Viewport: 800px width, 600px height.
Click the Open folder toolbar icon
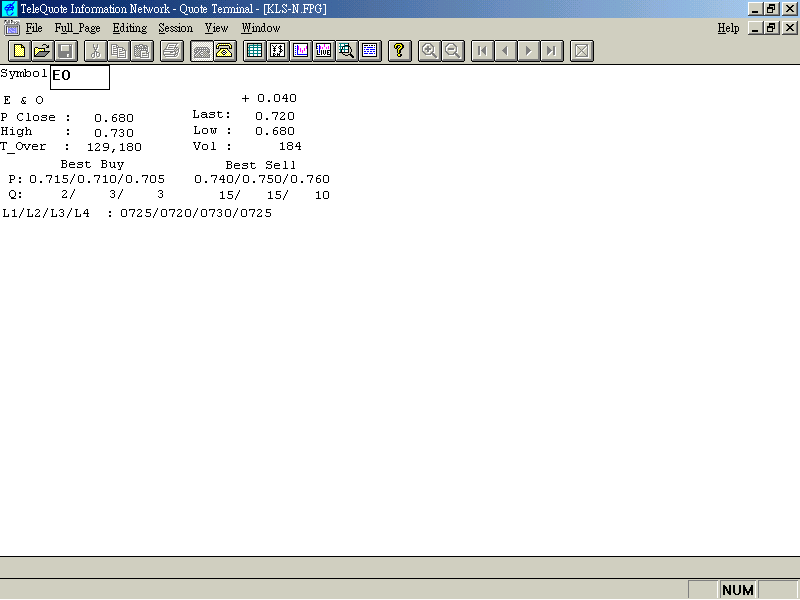point(43,51)
